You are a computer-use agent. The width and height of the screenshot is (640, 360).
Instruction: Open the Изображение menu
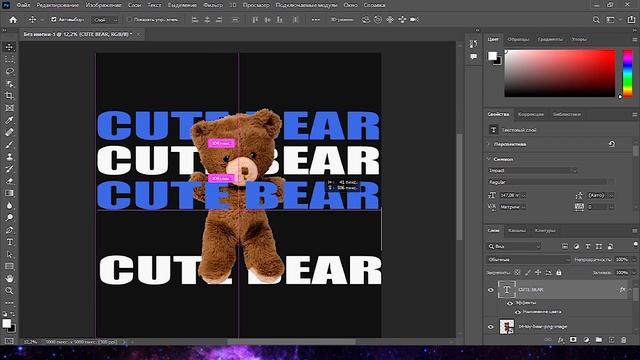104,5
